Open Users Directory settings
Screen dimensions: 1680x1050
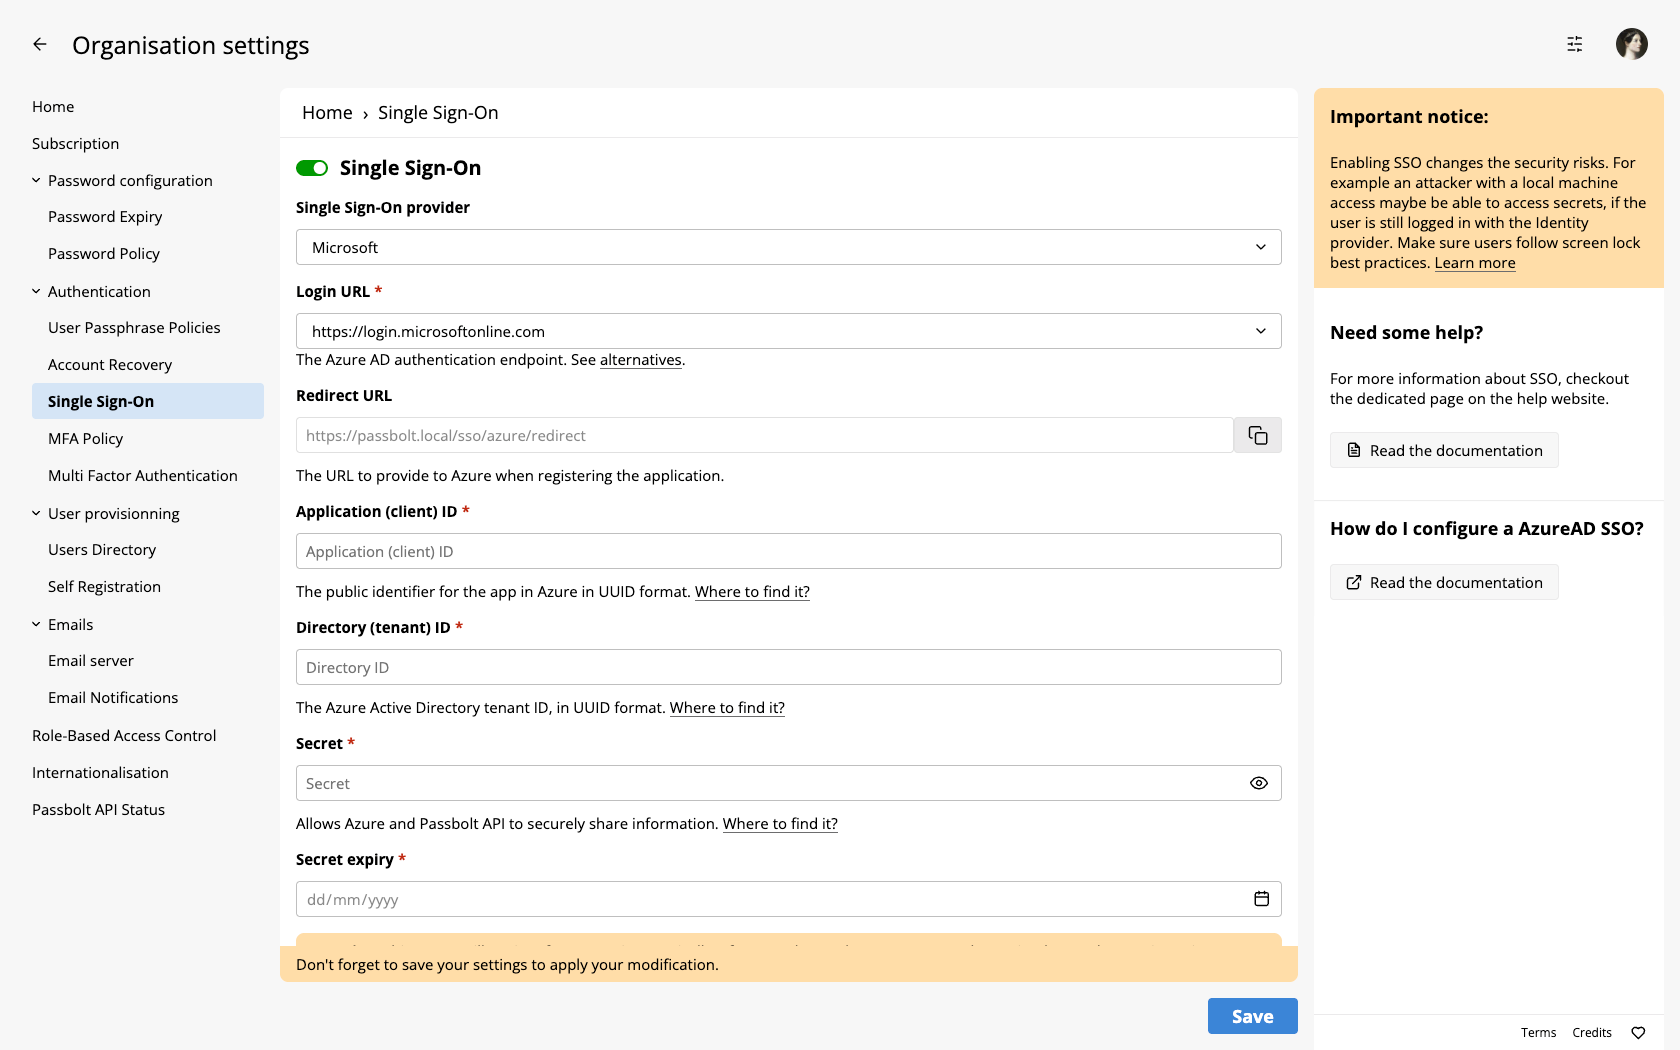(x=102, y=550)
